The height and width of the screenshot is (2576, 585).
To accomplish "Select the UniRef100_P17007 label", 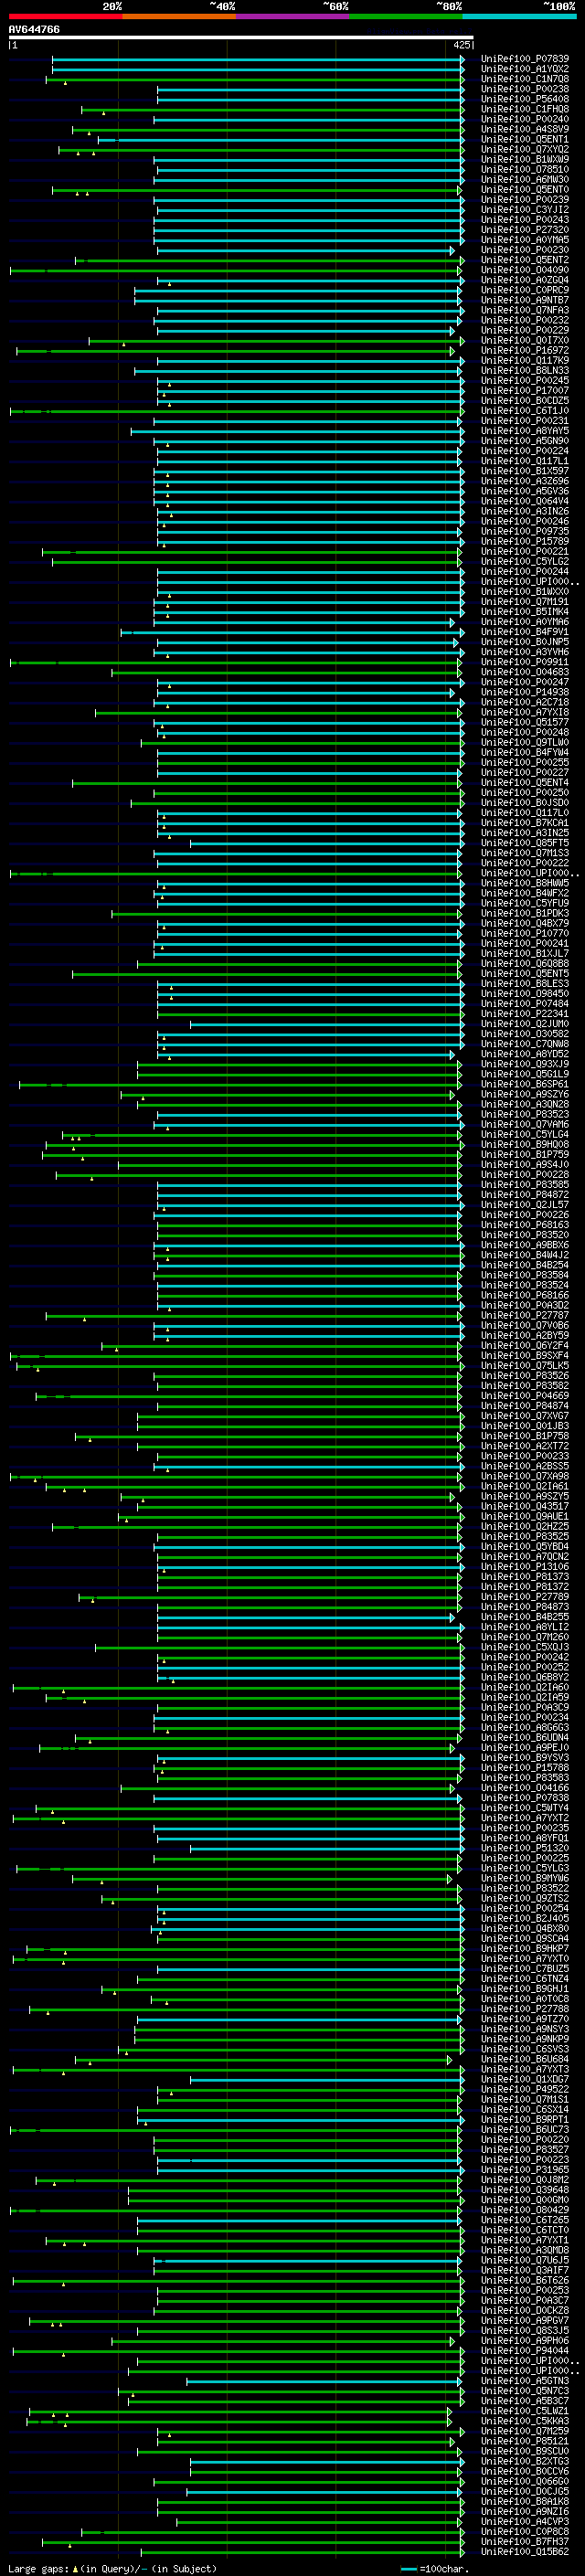I will pyautogui.click(x=525, y=392).
